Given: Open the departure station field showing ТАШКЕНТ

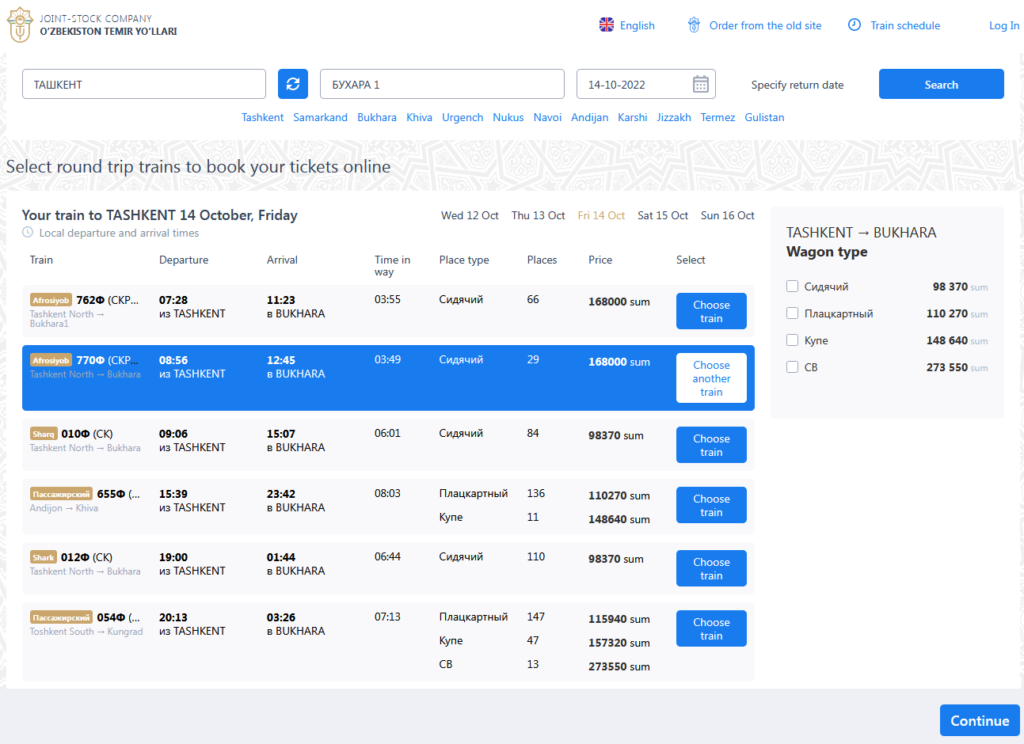Looking at the screenshot, I should [143, 83].
